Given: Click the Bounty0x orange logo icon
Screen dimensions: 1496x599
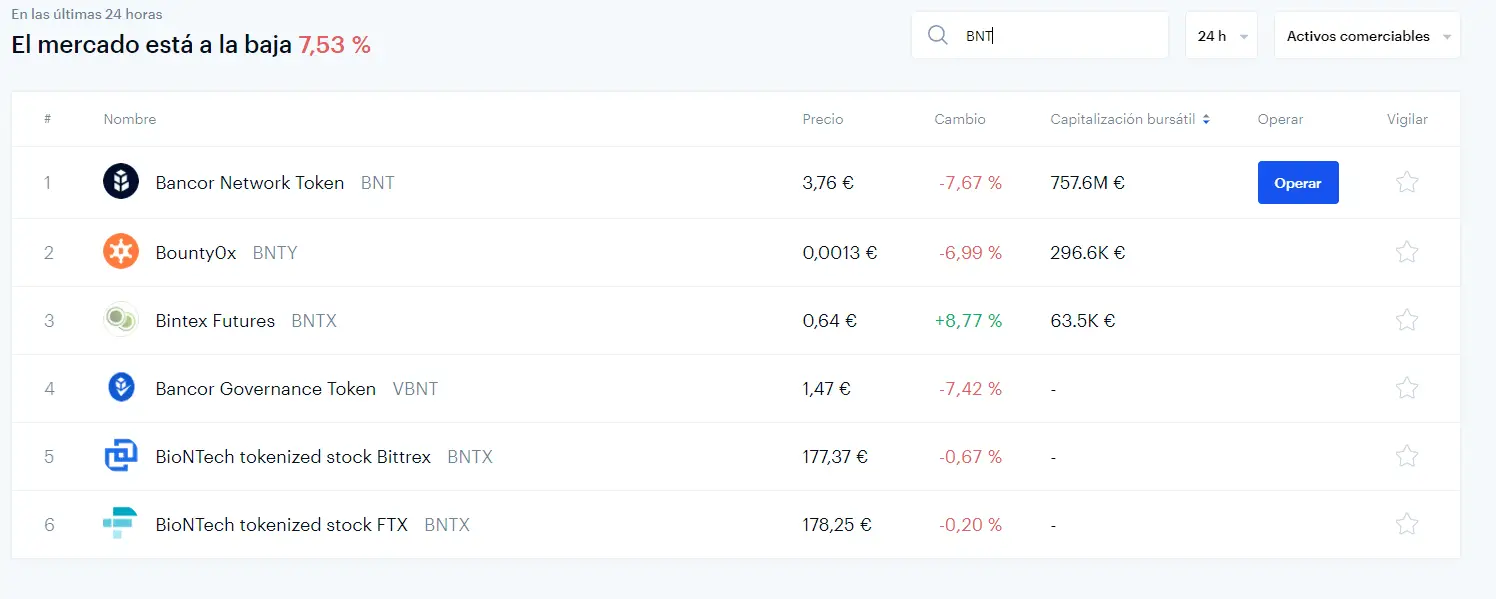Looking at the screenshot, I should click(121, 252).
